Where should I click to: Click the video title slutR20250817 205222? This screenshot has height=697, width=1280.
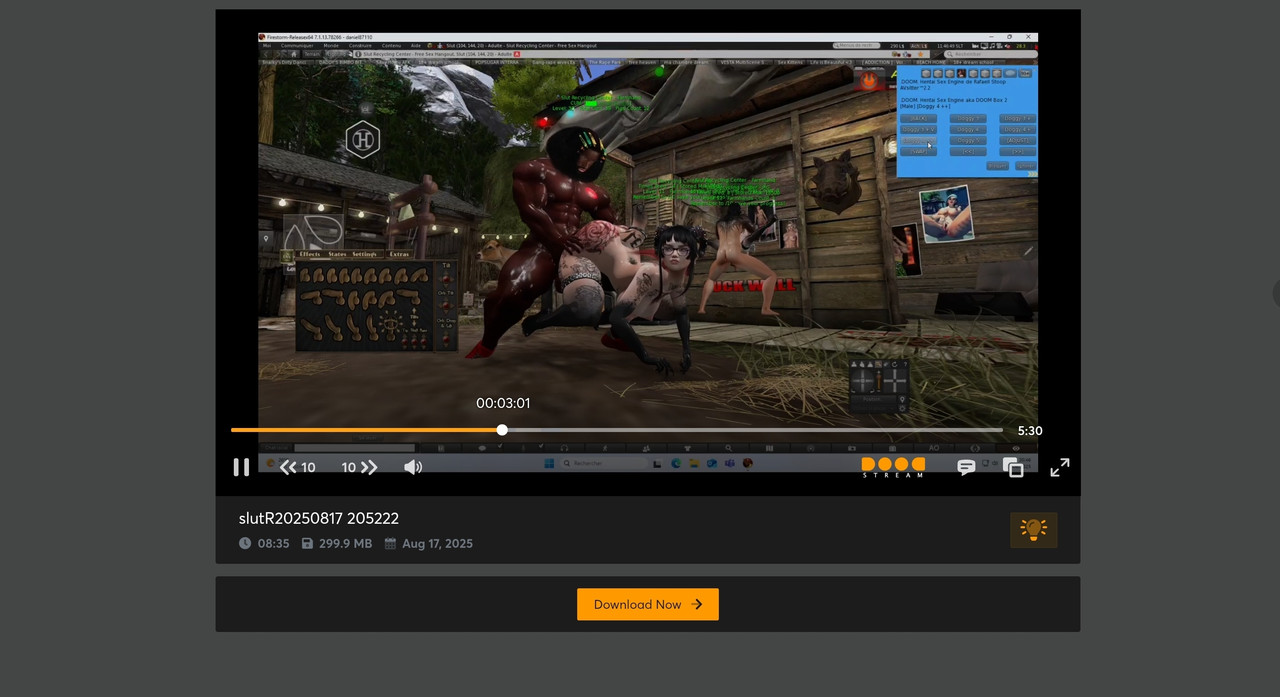click(319, 518)
